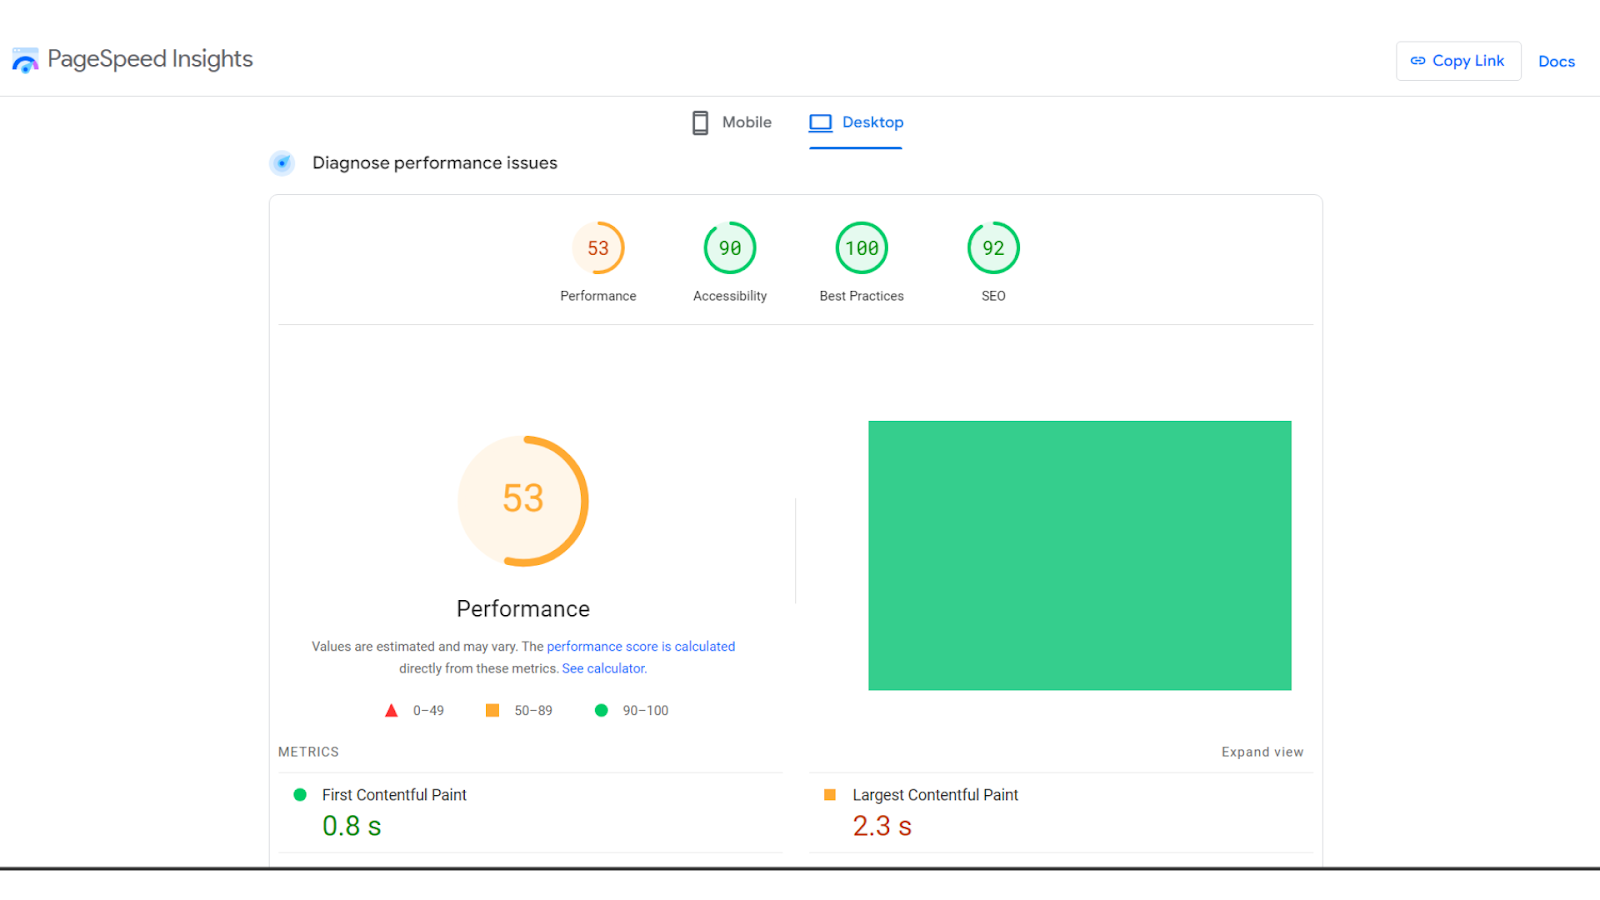
Task: Click the Mobile phone icon
Action: (x=701, y=123)
